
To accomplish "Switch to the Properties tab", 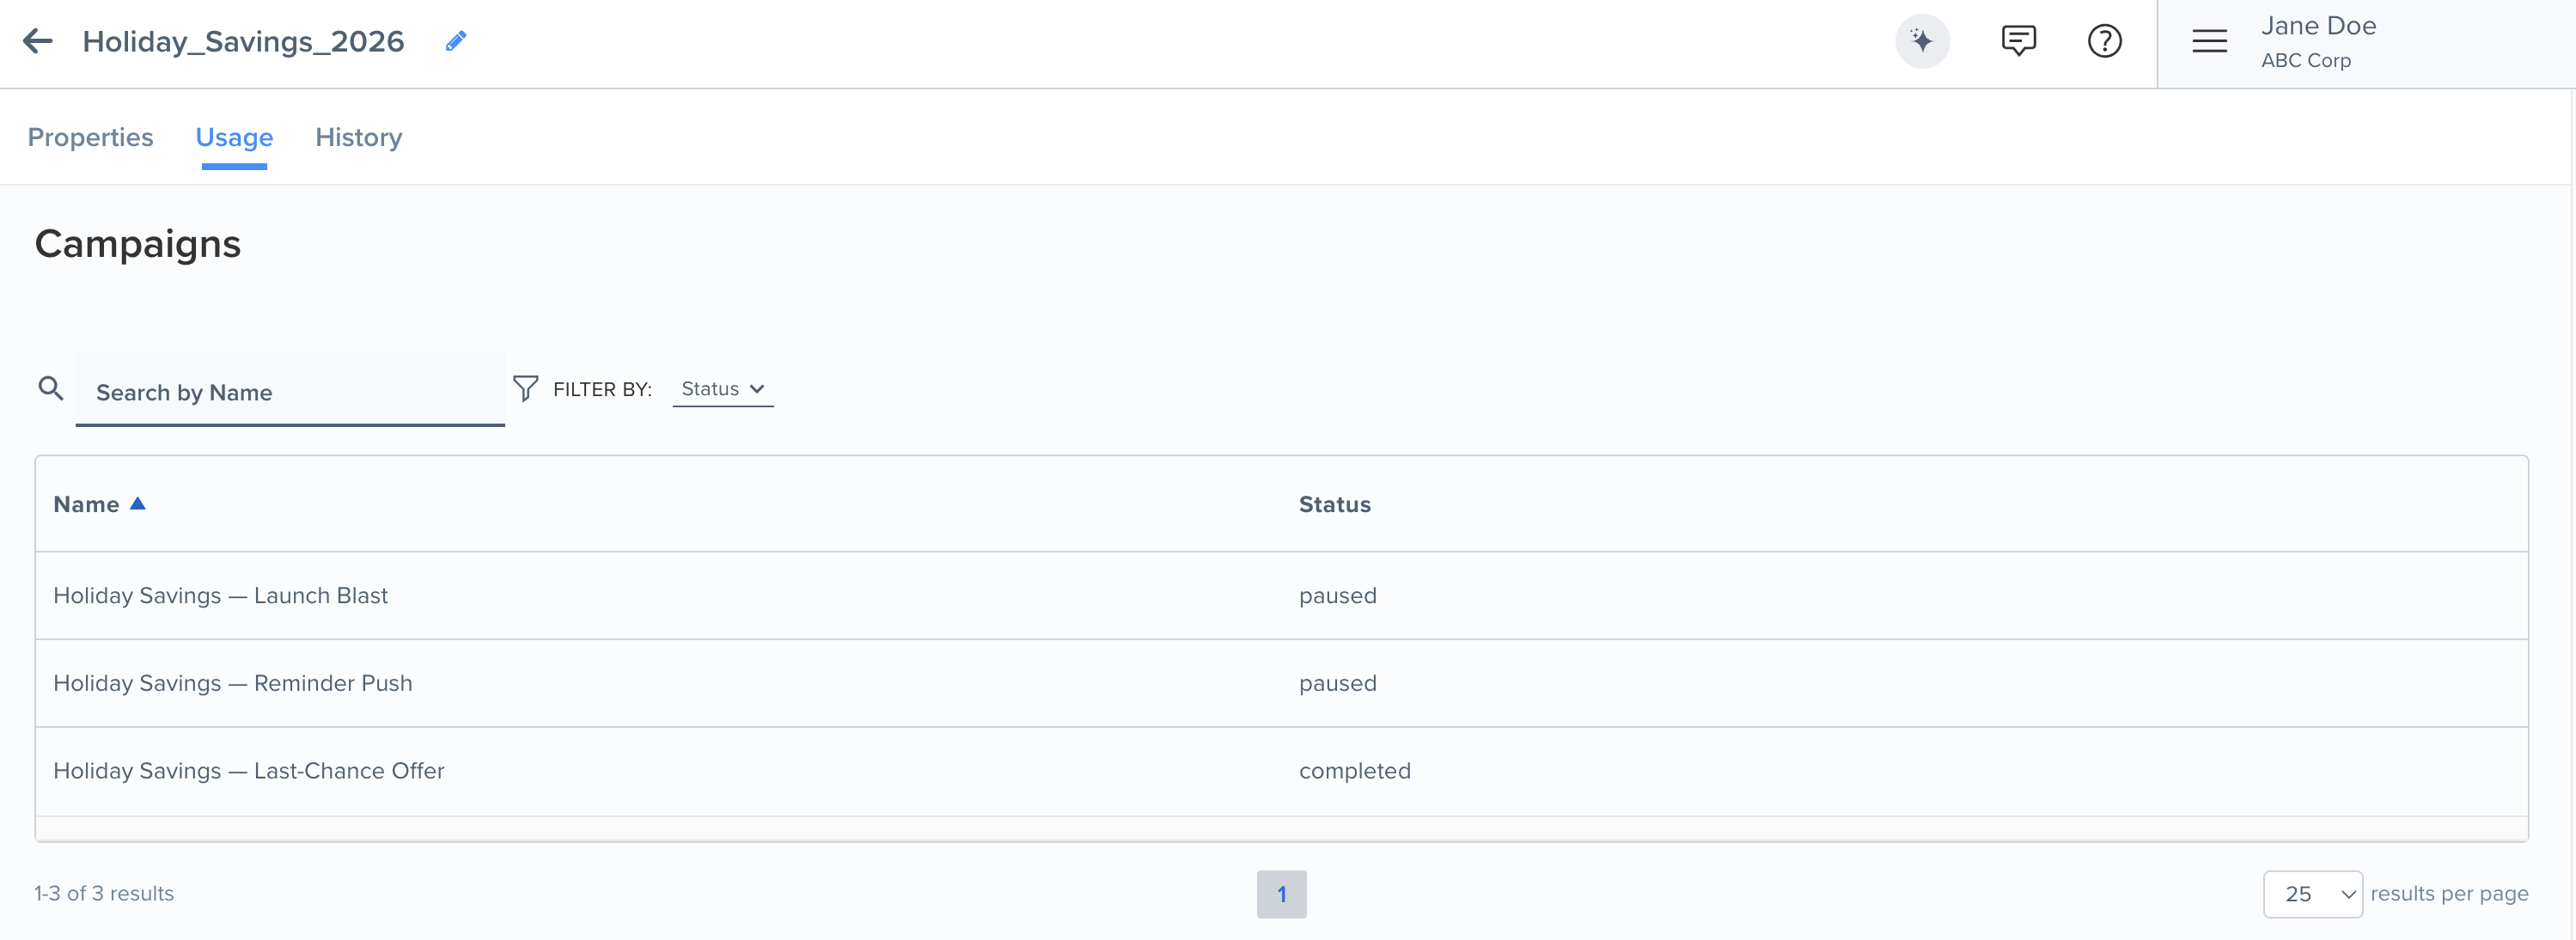I will pyautogui.click(x=90, y=137).
